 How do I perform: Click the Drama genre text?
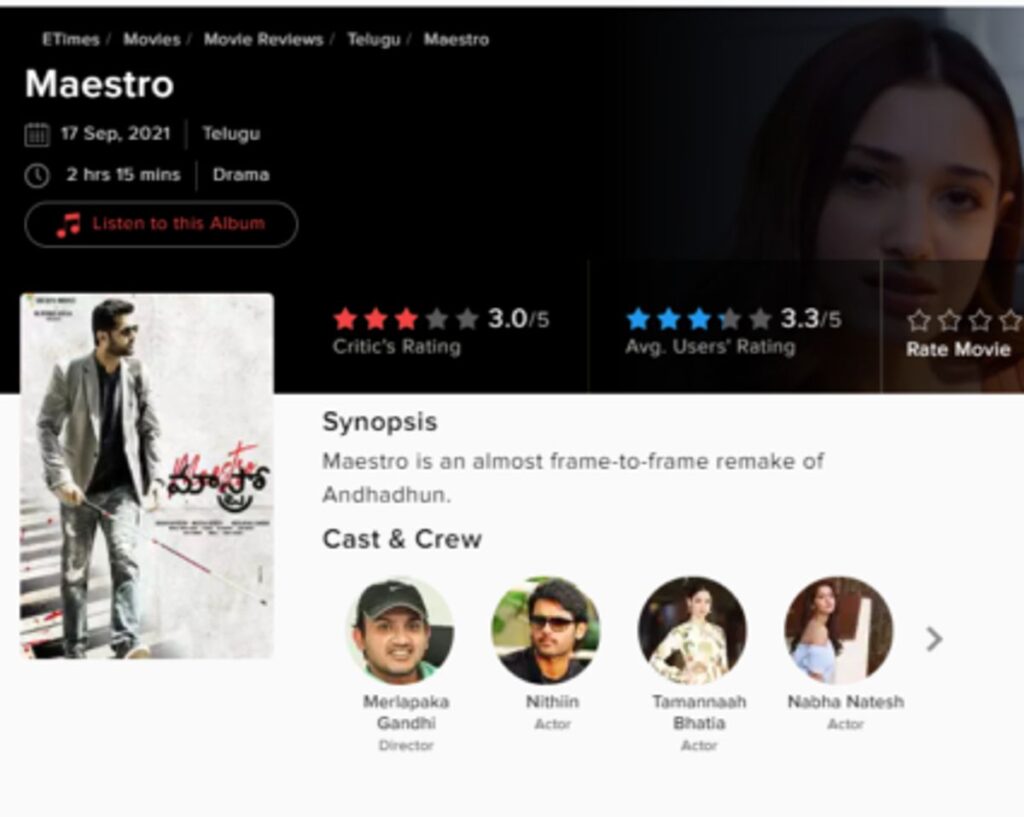click(241, 175)
